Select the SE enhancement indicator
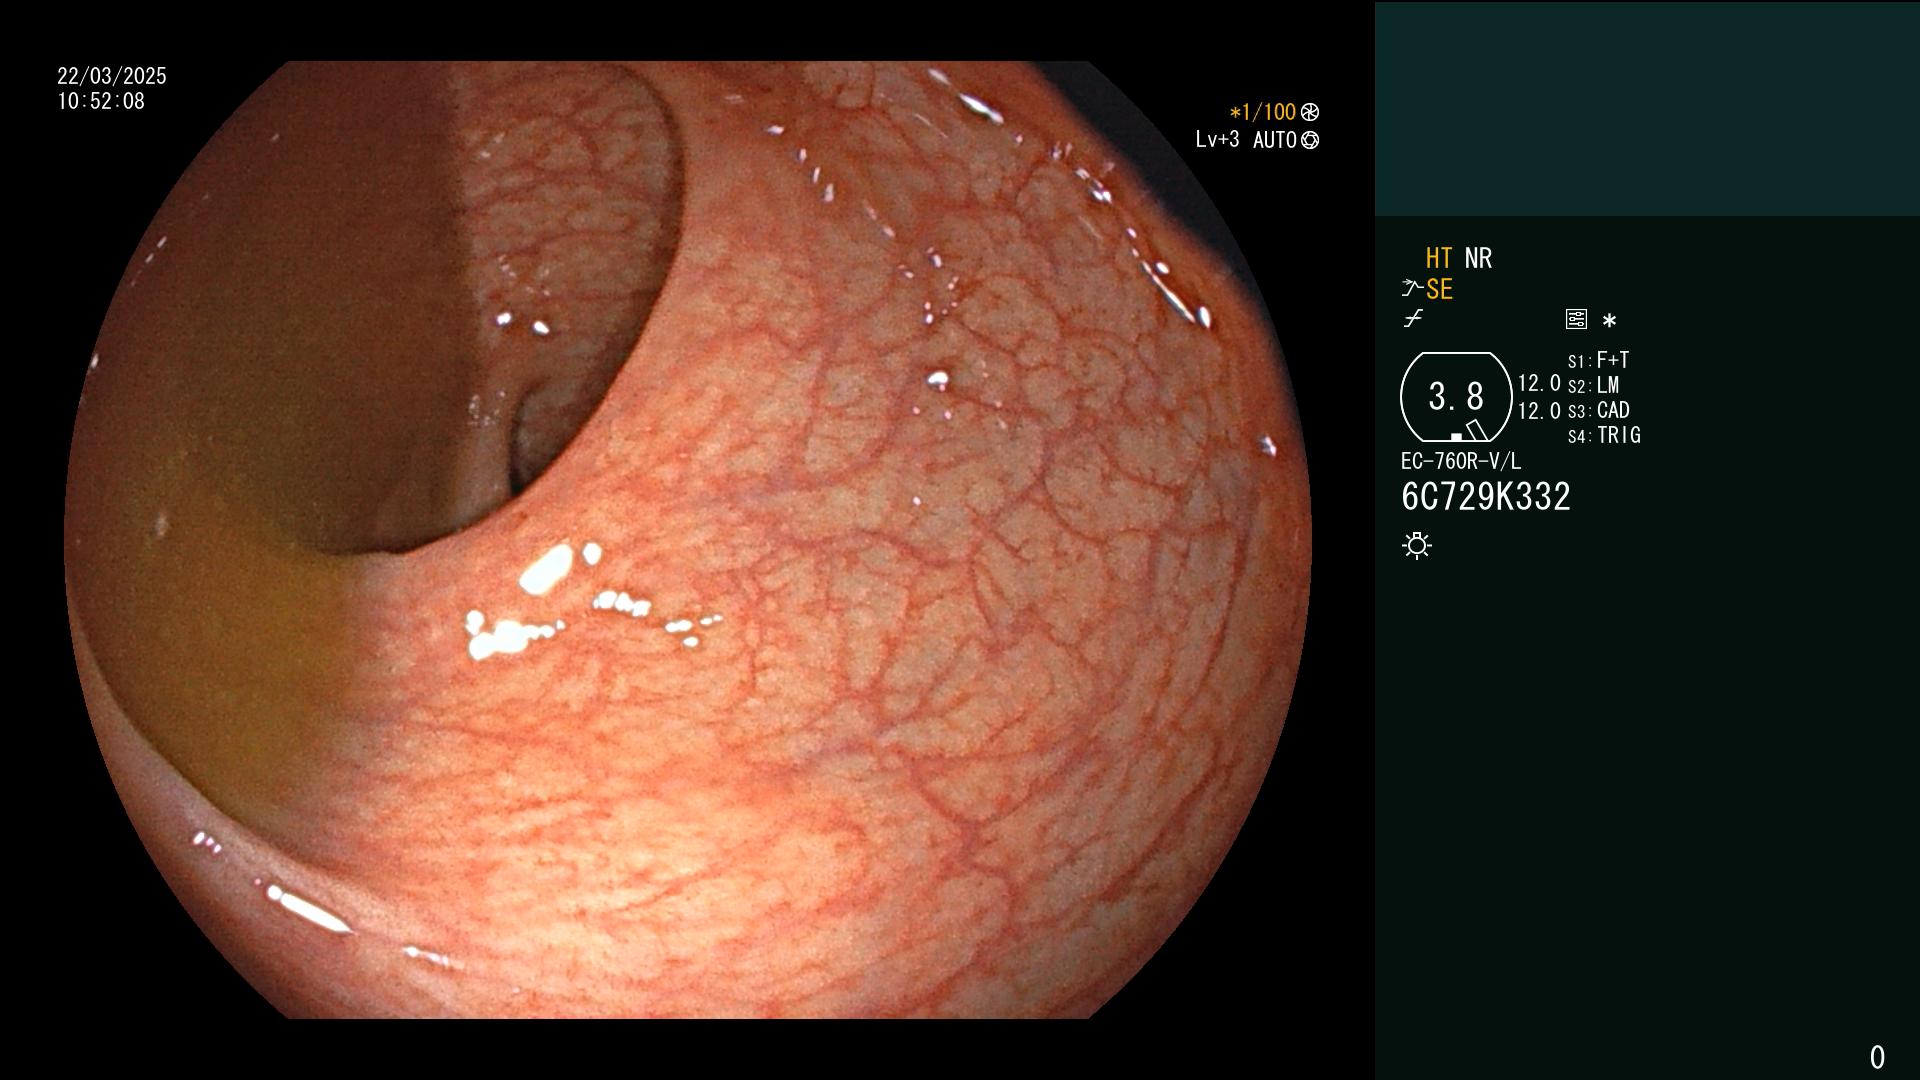The width and height of the screenshot is (1920, 1080). coord(1439,290)
